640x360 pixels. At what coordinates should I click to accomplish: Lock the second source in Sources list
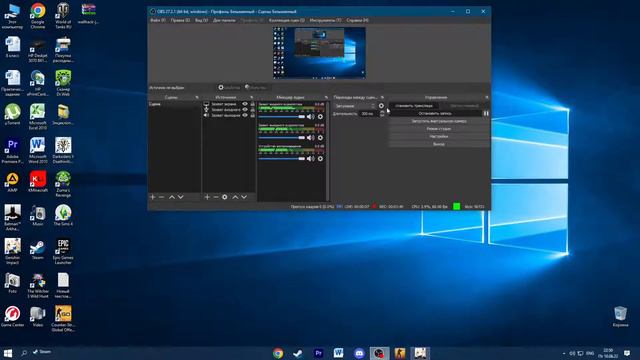coord(252,110)
